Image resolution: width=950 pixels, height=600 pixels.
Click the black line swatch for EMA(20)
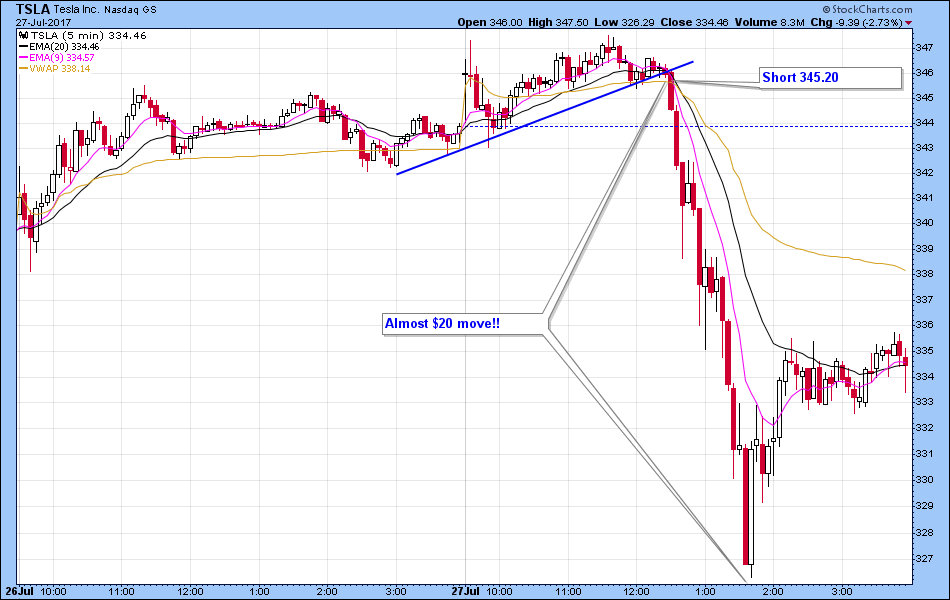pyautogui.click(x=24, y=47)
